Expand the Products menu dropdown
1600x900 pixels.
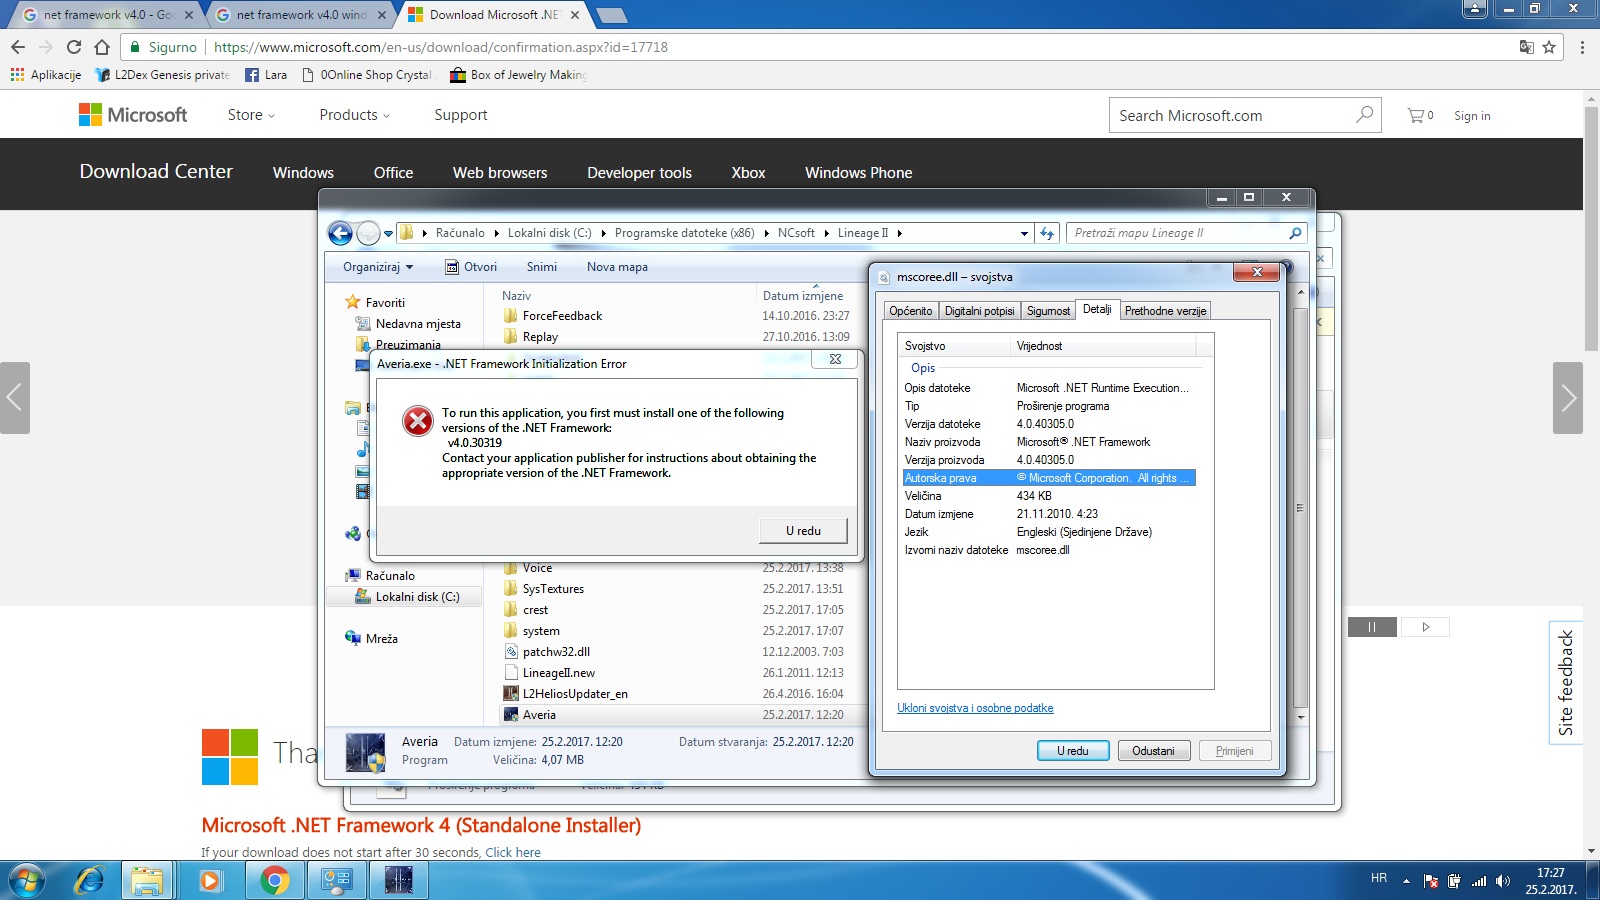point(354,115)
